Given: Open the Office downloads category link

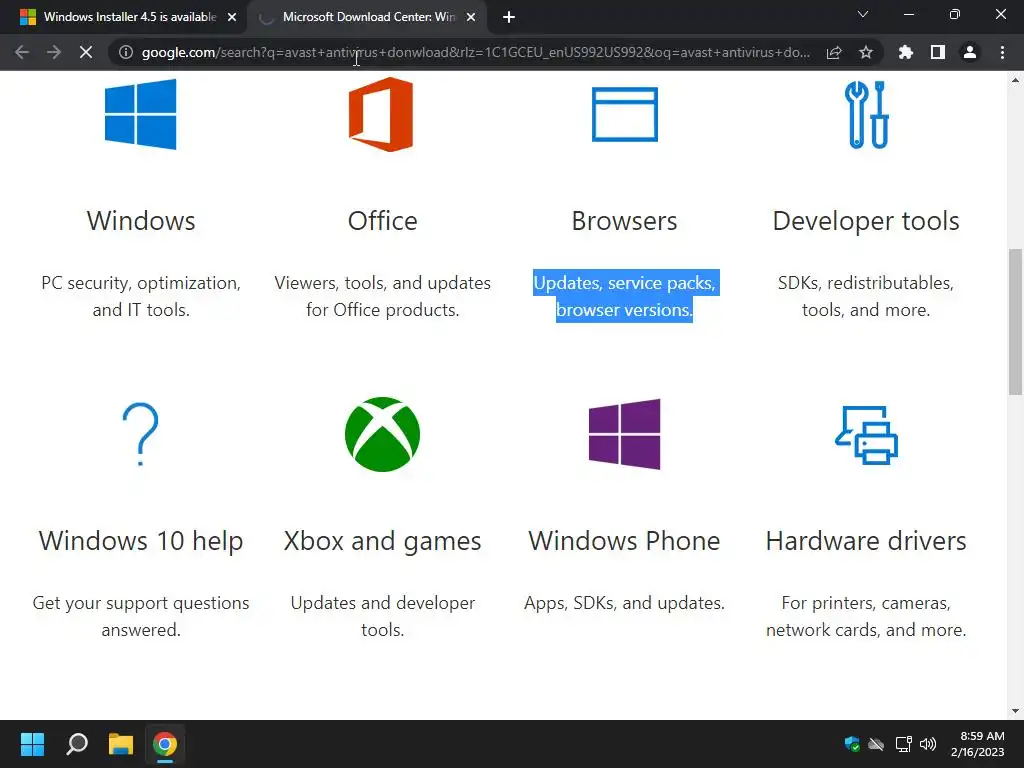Looking at the screenshot, I should (382, 221).
